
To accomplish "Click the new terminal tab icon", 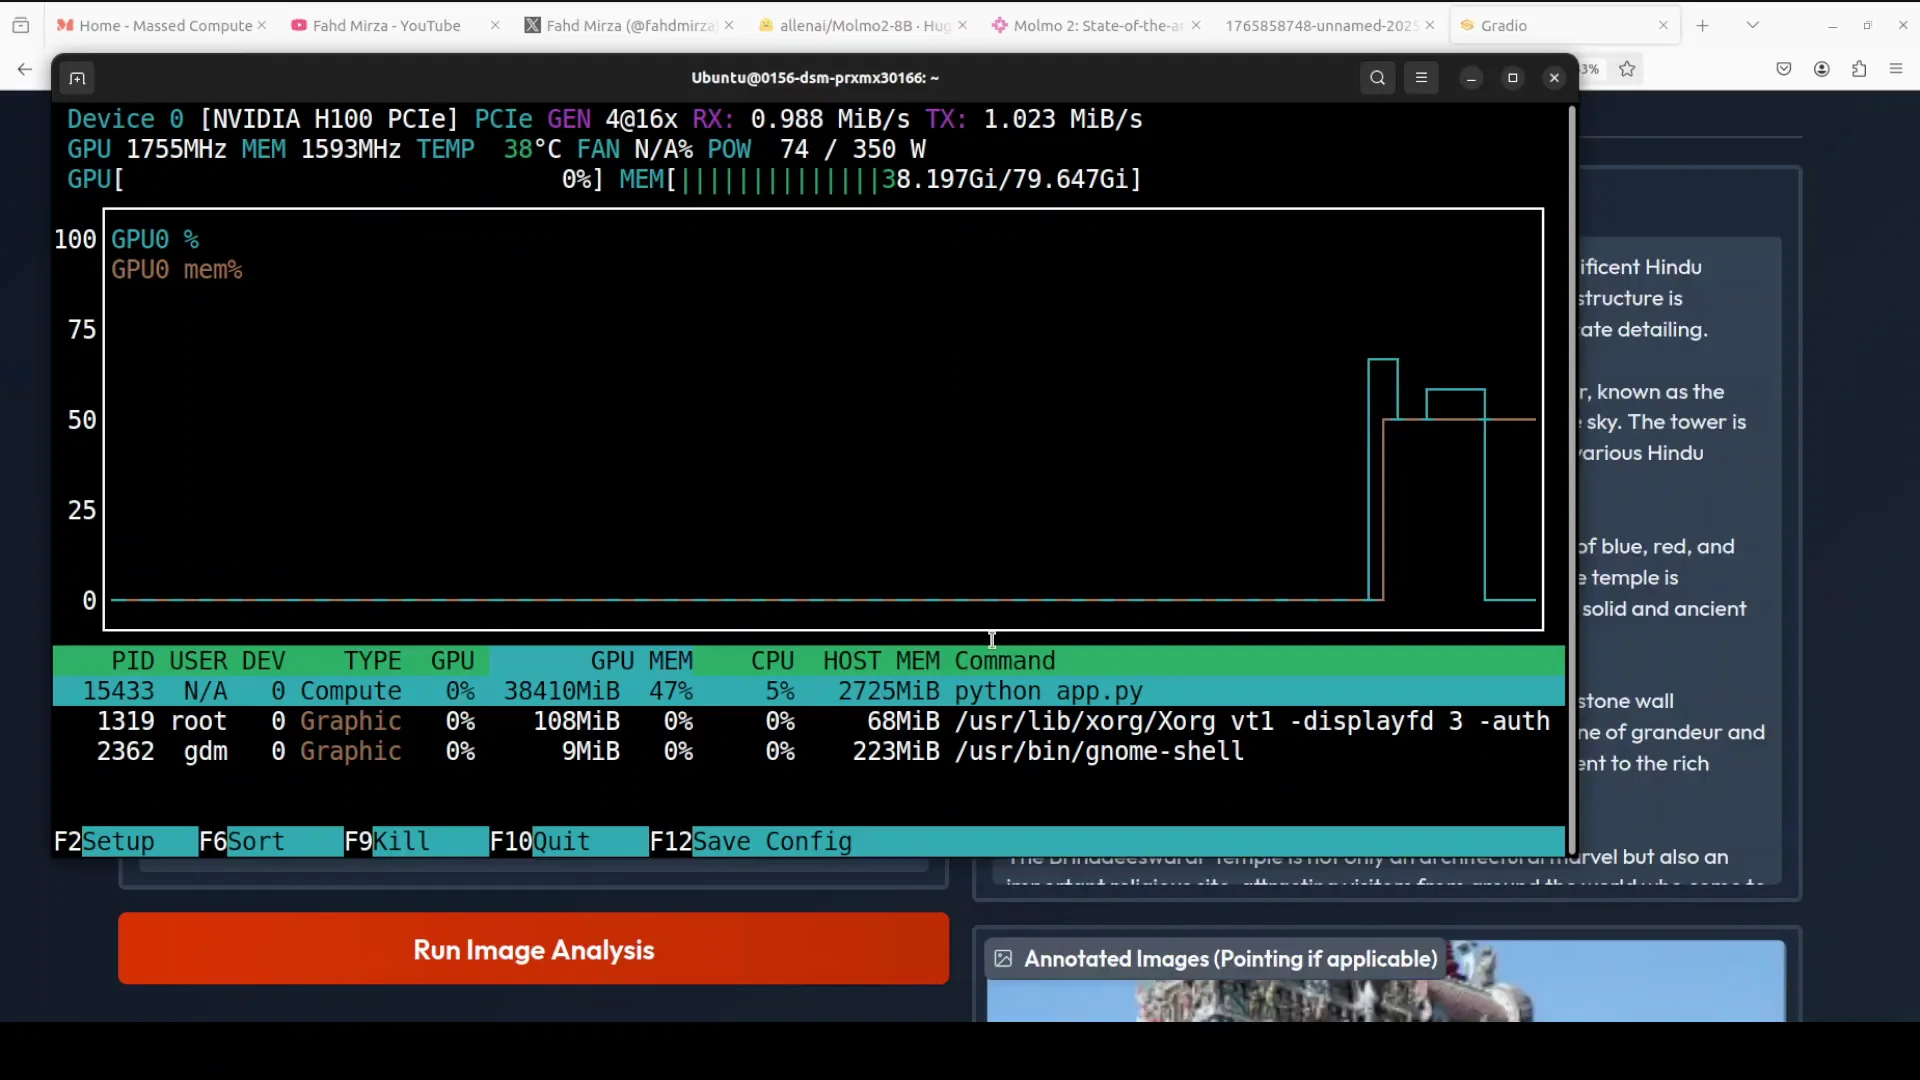I will coord(77,78).
